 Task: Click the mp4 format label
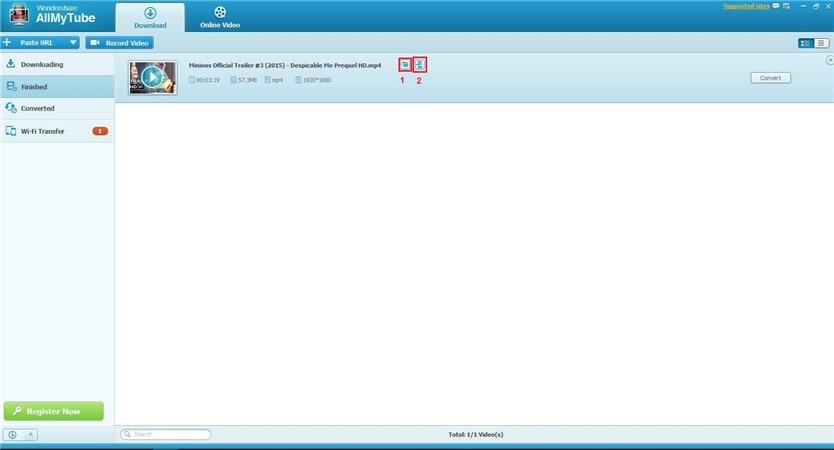pyautogui.click(x=277, y=80)
